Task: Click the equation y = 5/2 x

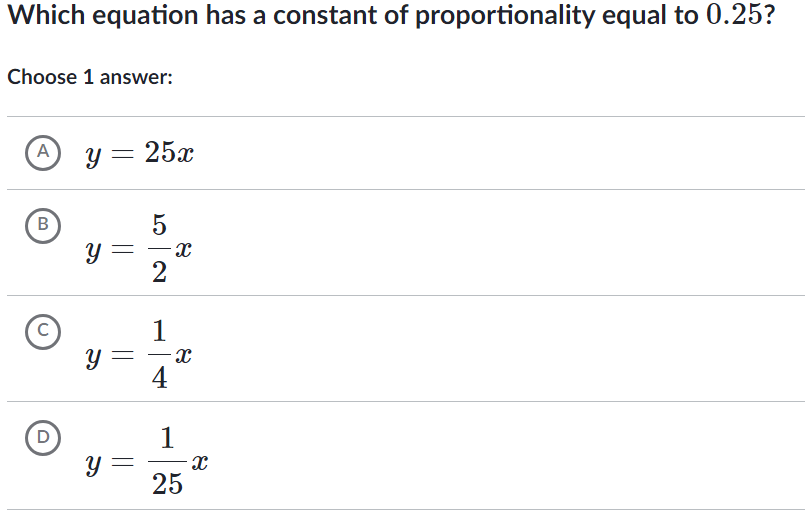Action: coord(139,249)
